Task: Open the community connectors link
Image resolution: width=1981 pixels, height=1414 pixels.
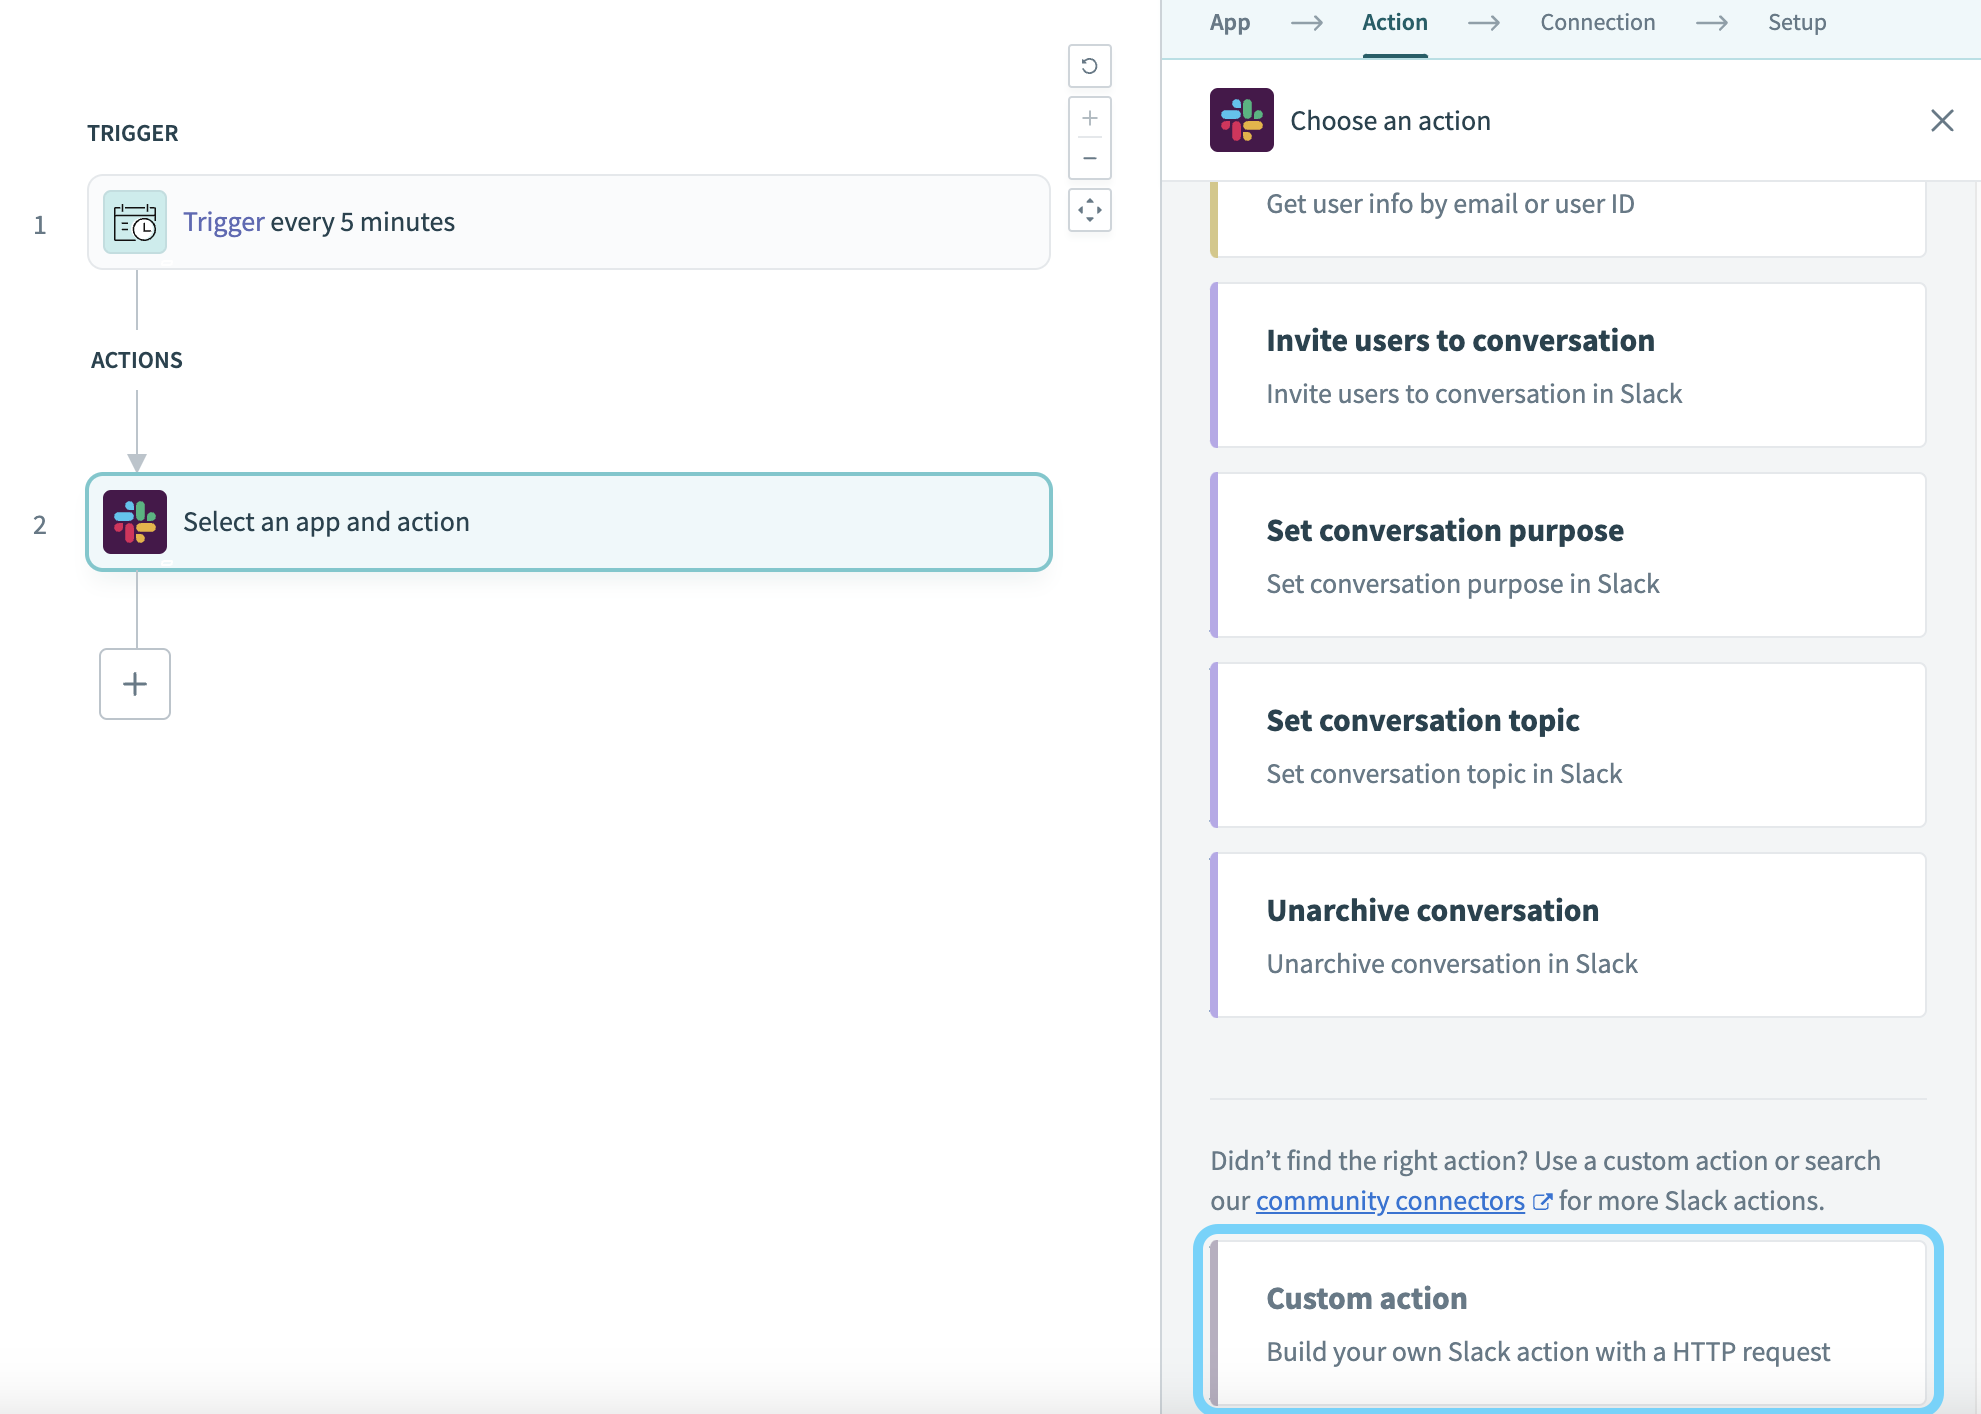Action: (1390, 1200)
